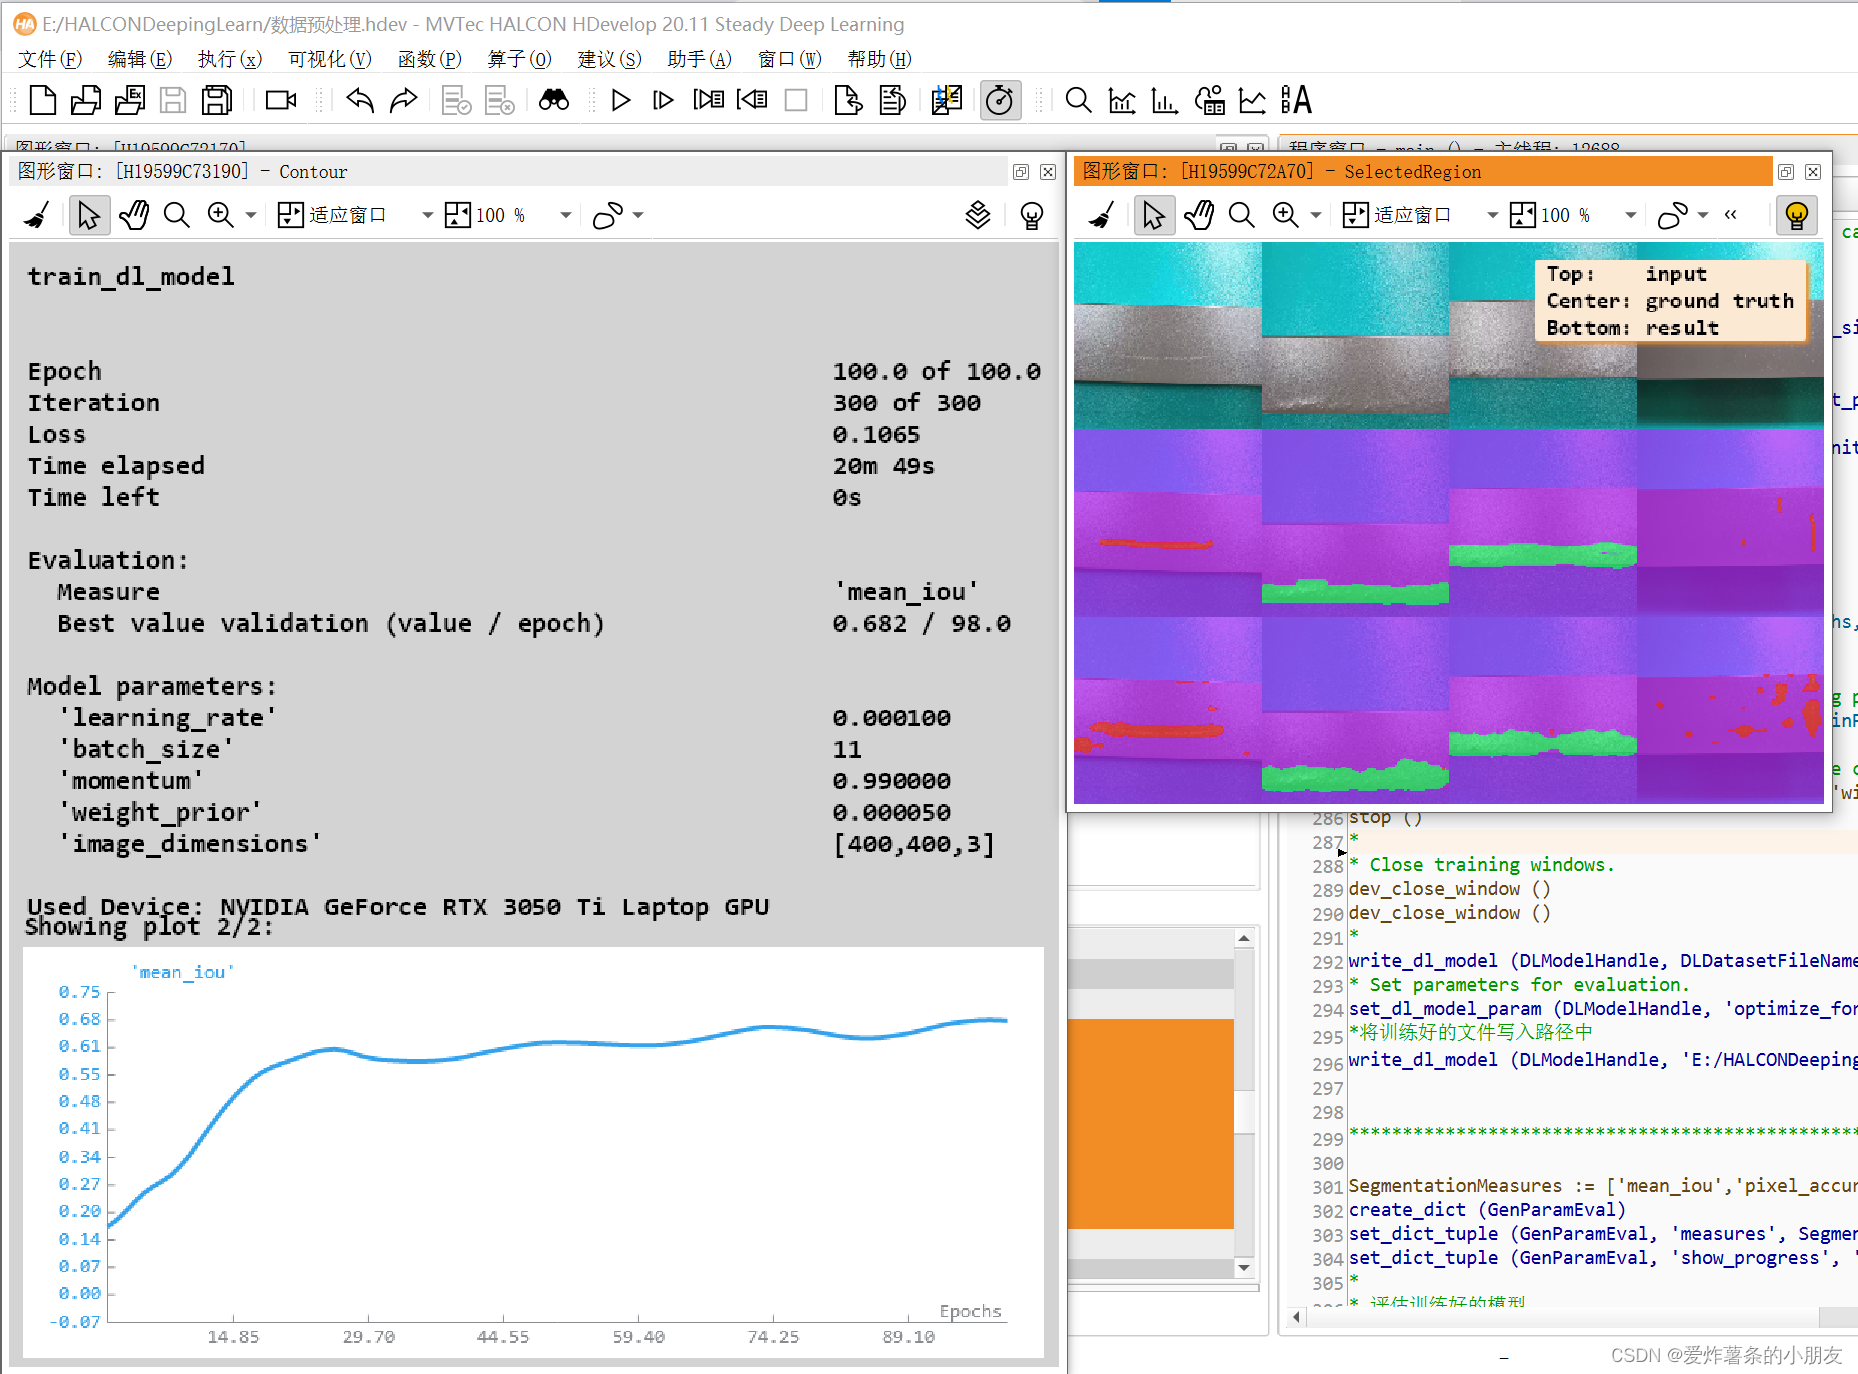
Task: Open the ROI draw dropdown in Contour window
Action: [638, 215]
